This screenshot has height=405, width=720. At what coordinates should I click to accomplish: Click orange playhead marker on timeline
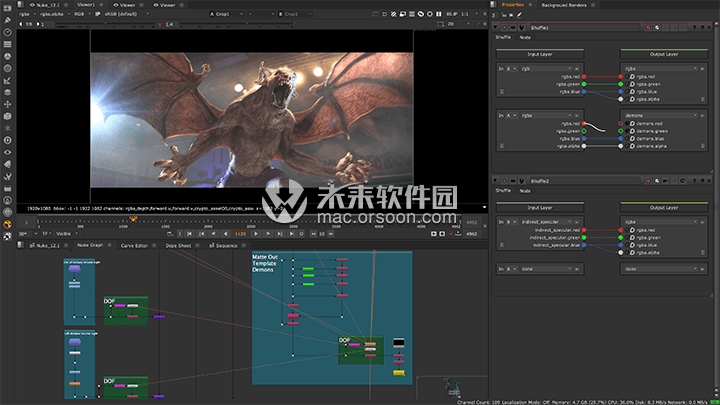pos(133,219)
